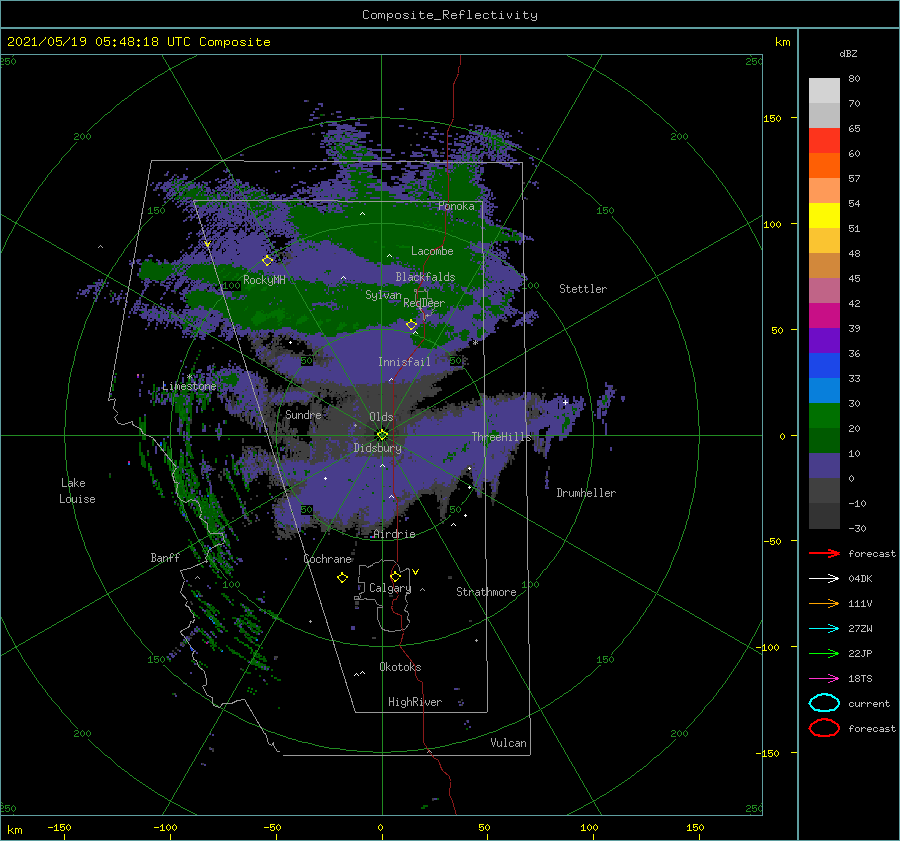Click the RedDeer city label

424,303
